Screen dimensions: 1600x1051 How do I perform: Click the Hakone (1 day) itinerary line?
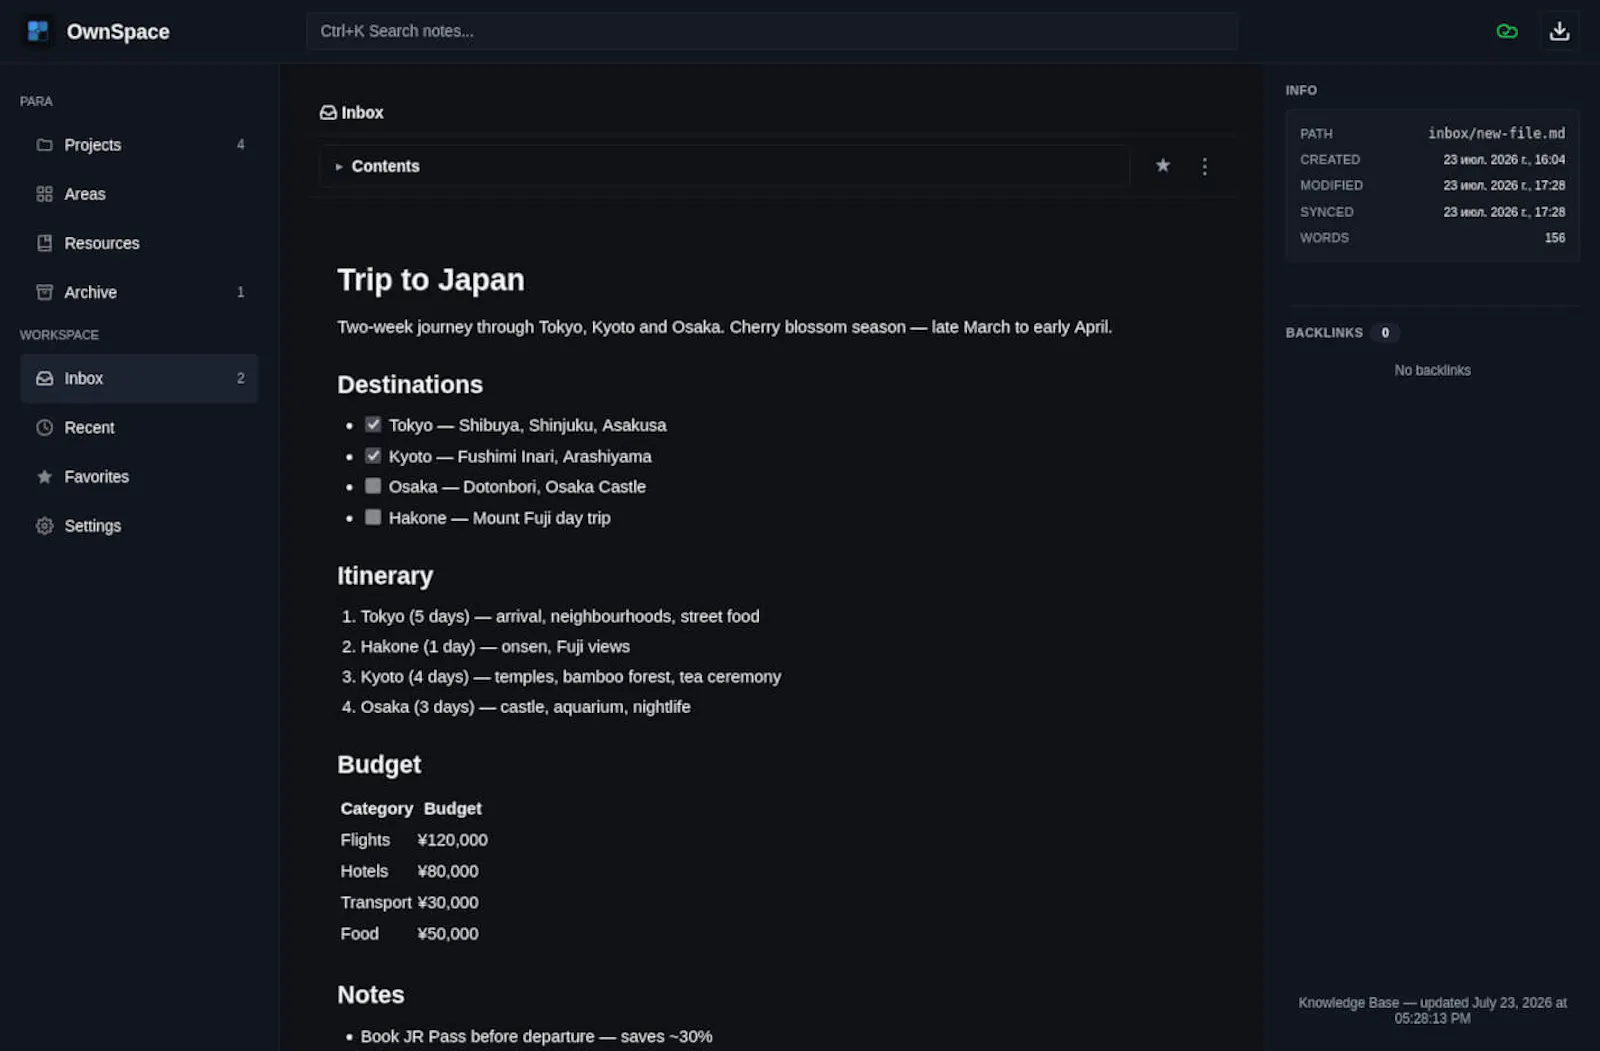[495, 646]
